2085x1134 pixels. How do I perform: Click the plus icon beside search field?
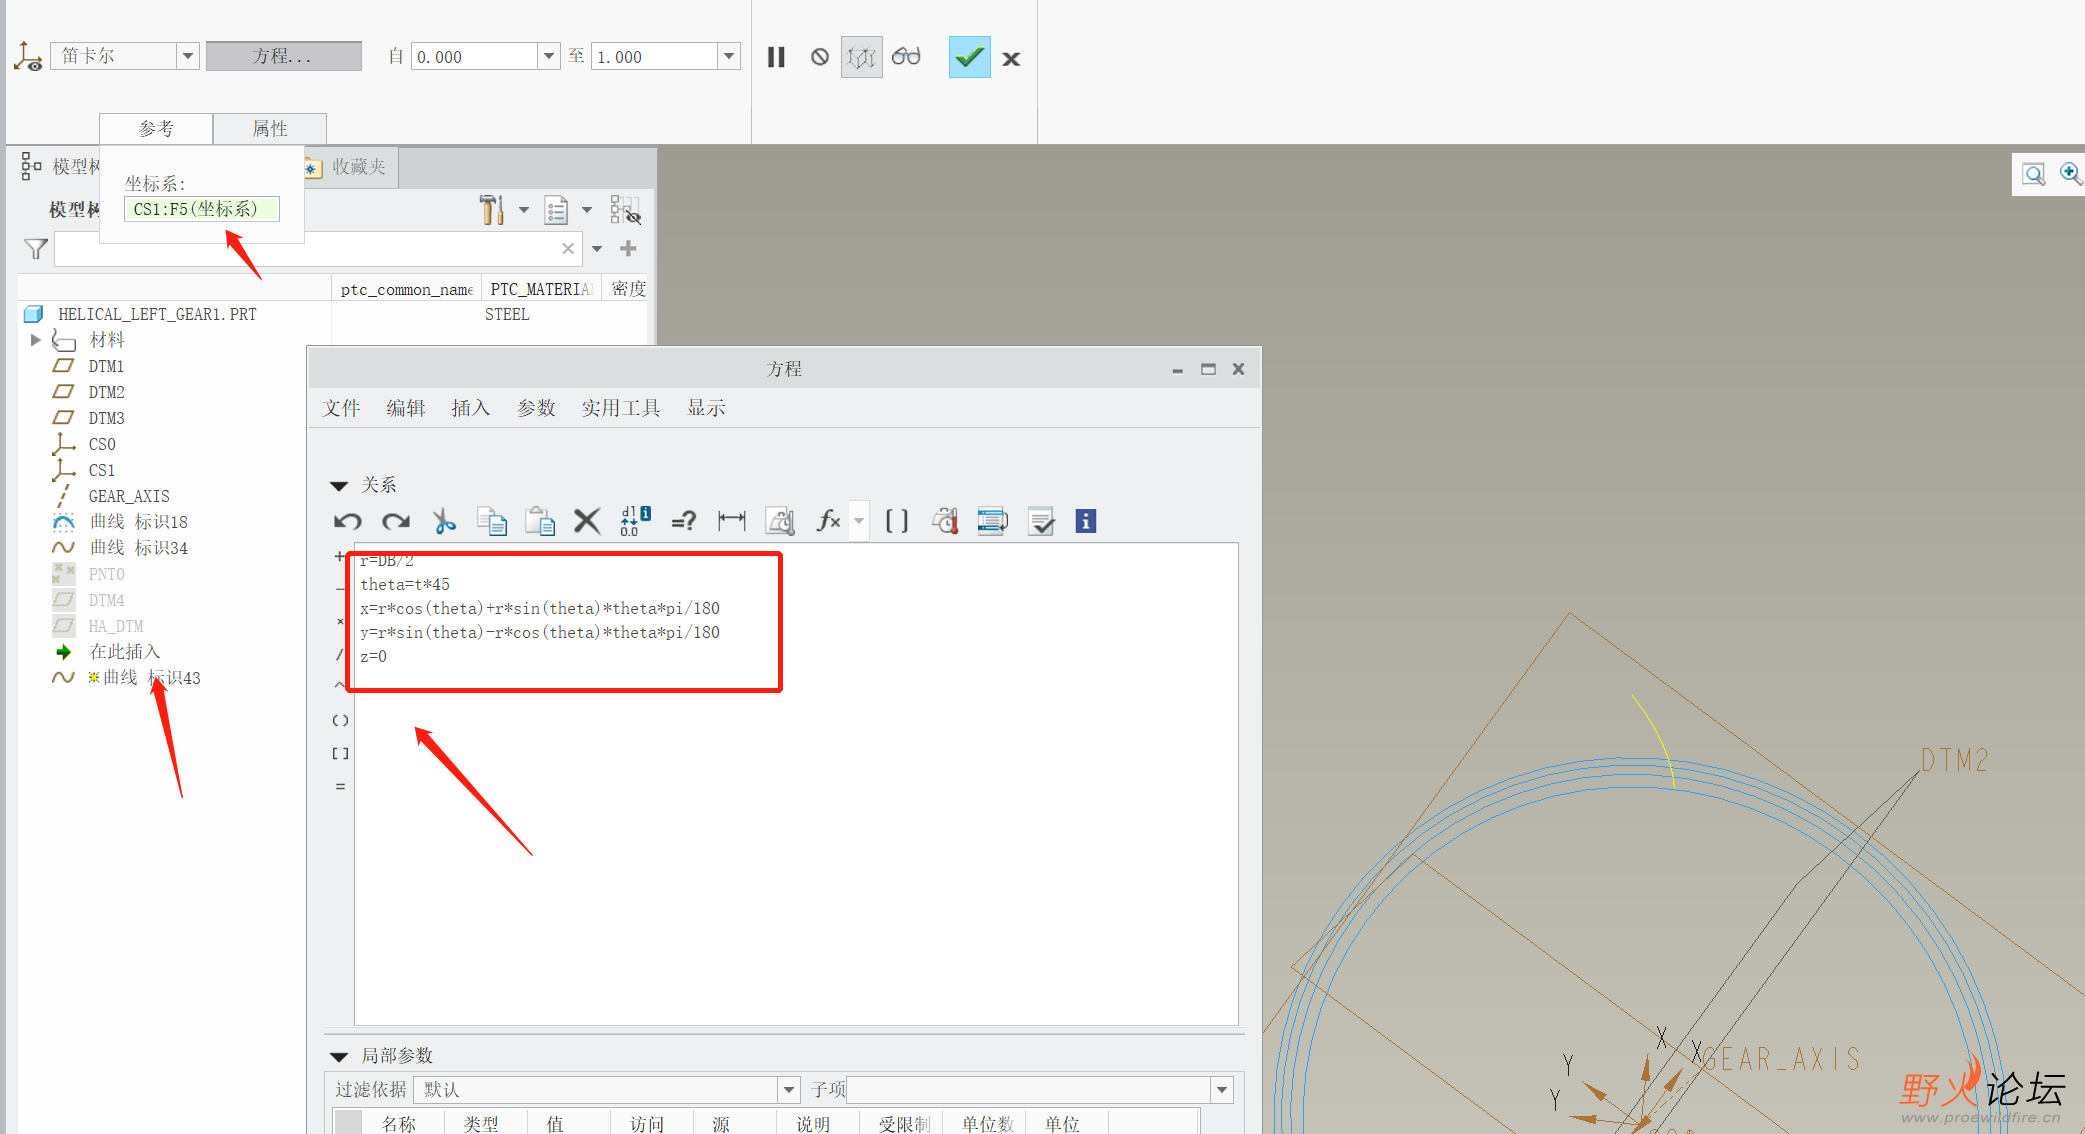point(628,248)
